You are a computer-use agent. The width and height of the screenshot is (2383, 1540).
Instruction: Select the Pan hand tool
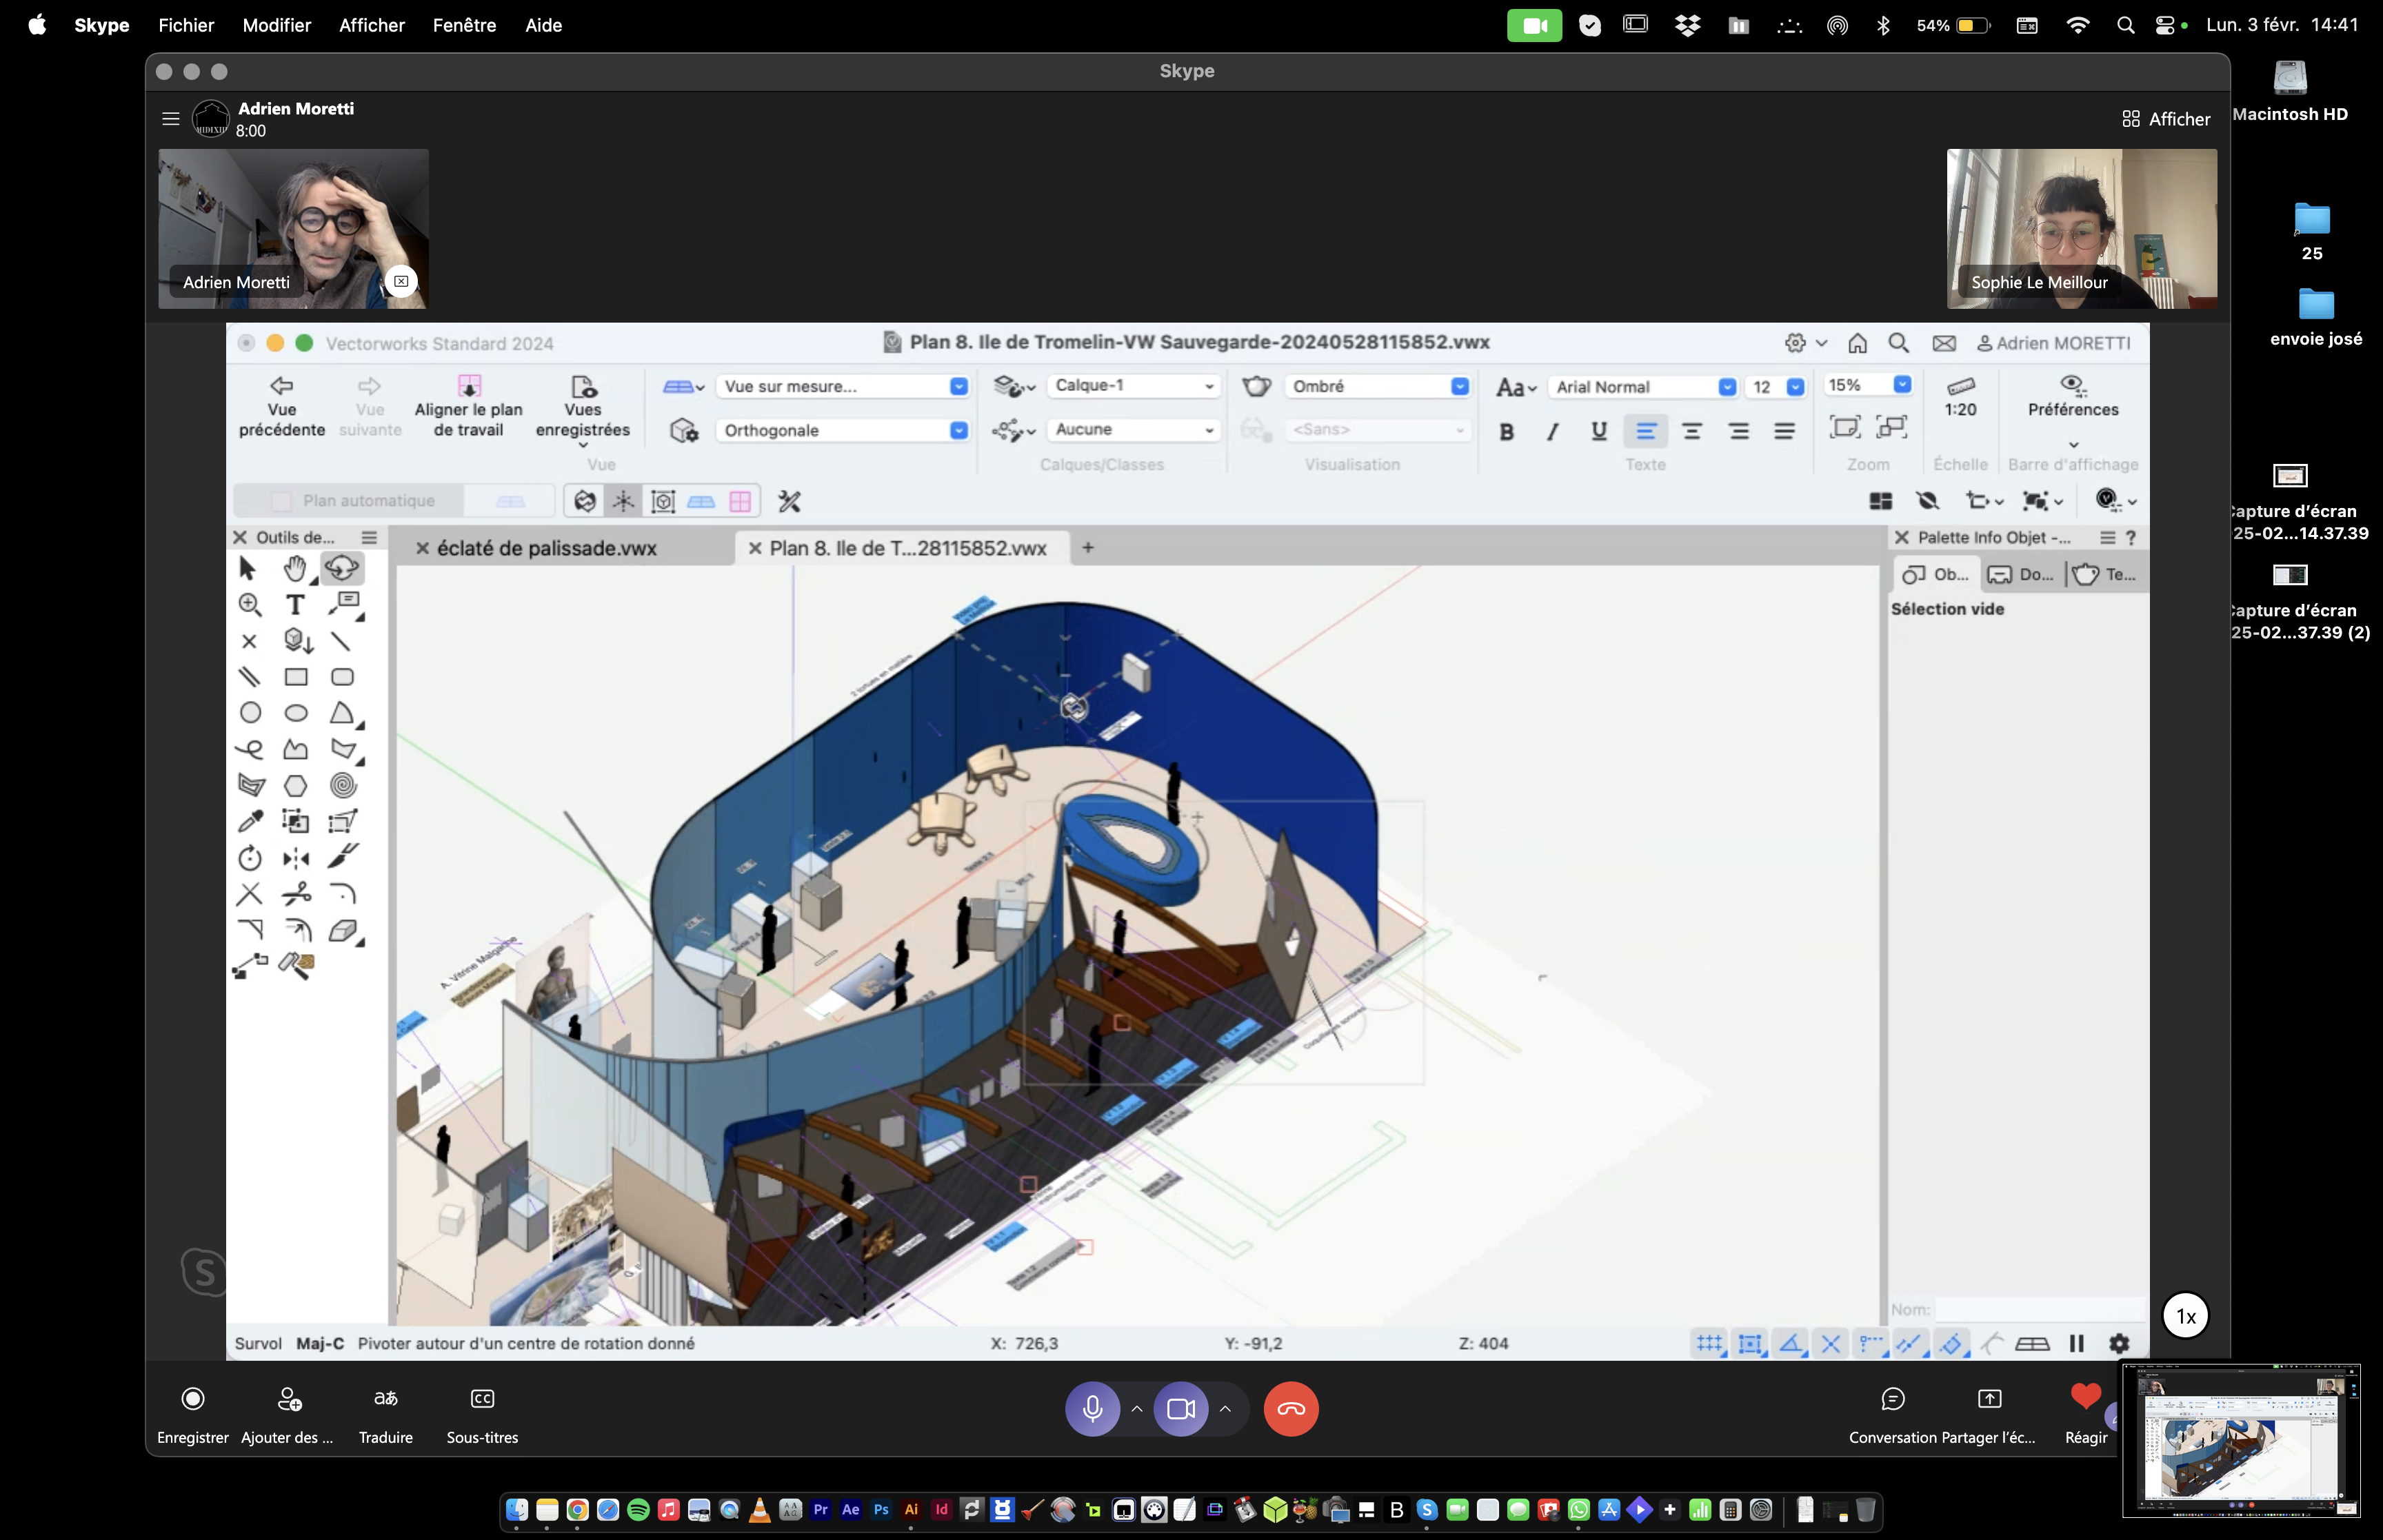(294, 569)
